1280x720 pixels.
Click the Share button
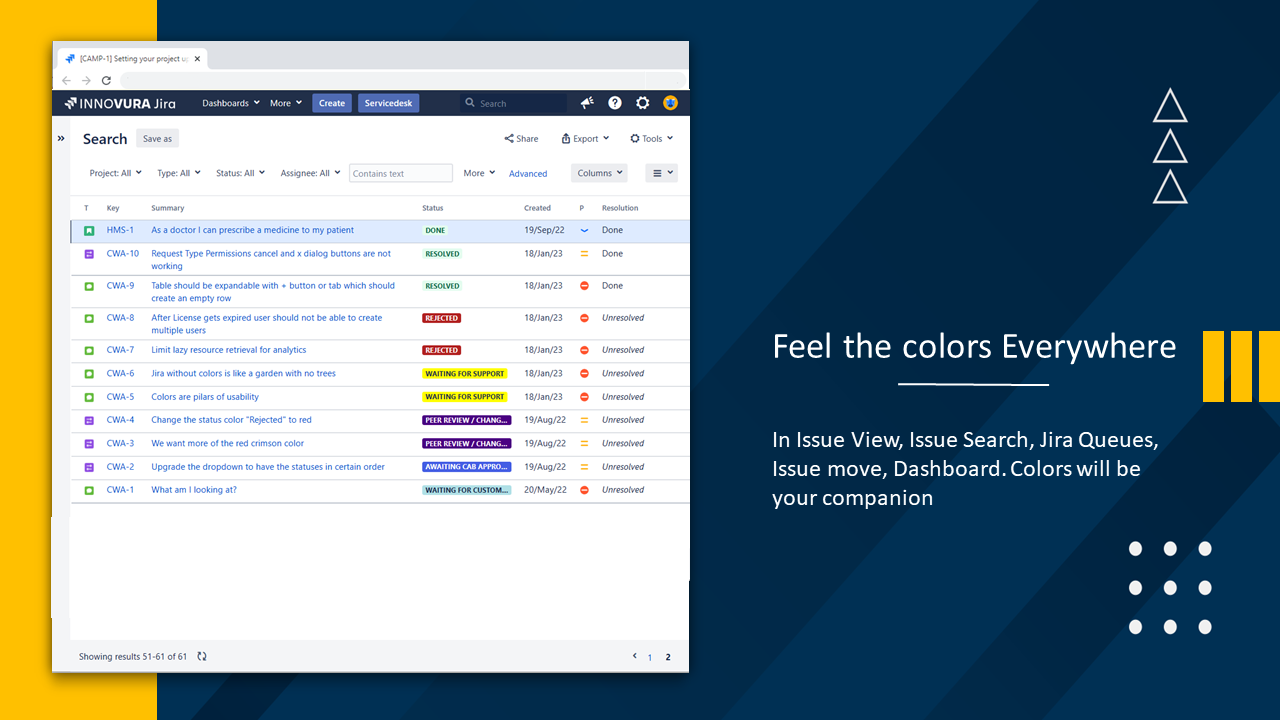(x=521, y=139)
